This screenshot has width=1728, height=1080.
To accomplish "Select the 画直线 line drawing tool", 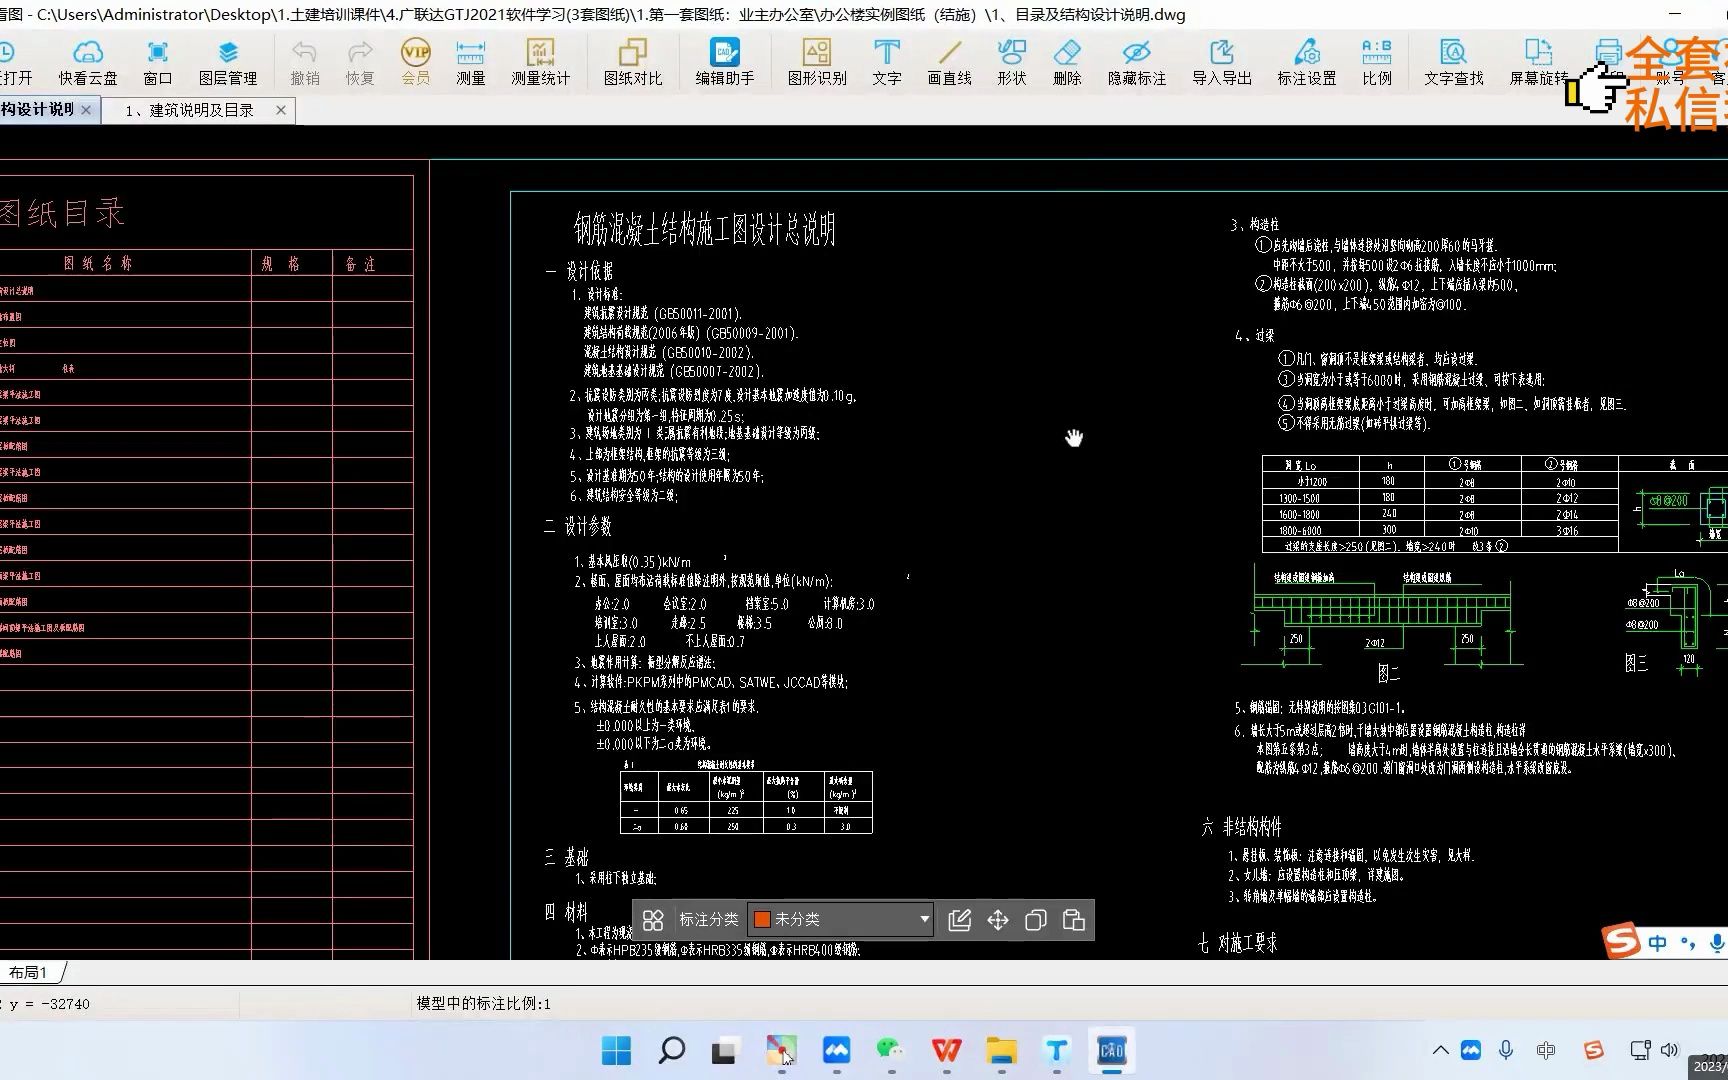I will tap(949, 62).
